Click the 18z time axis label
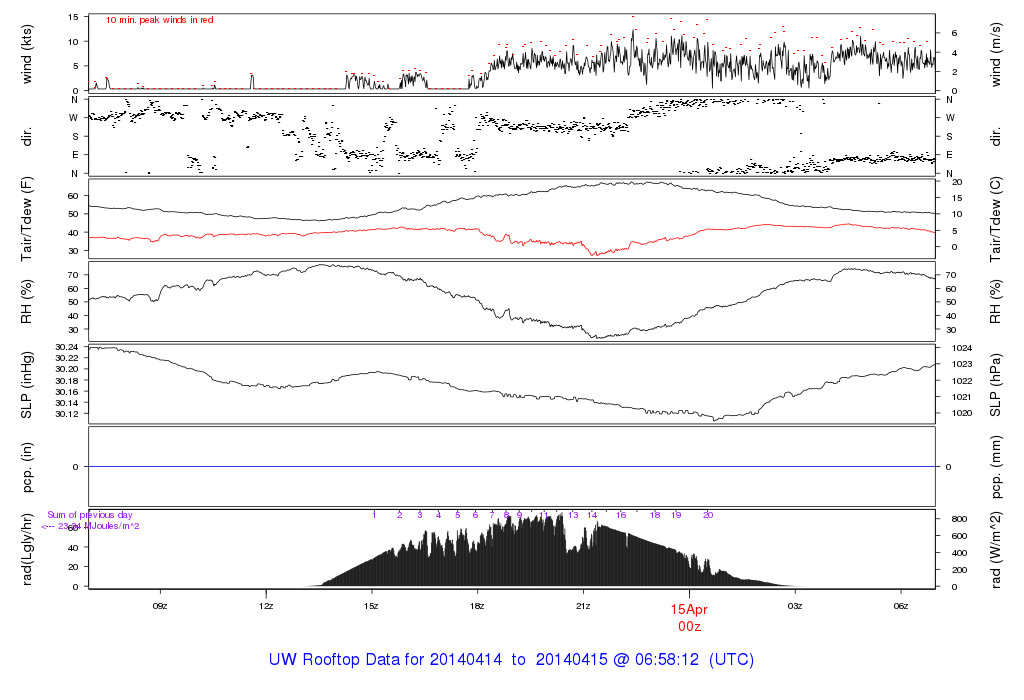 point(477,605)
